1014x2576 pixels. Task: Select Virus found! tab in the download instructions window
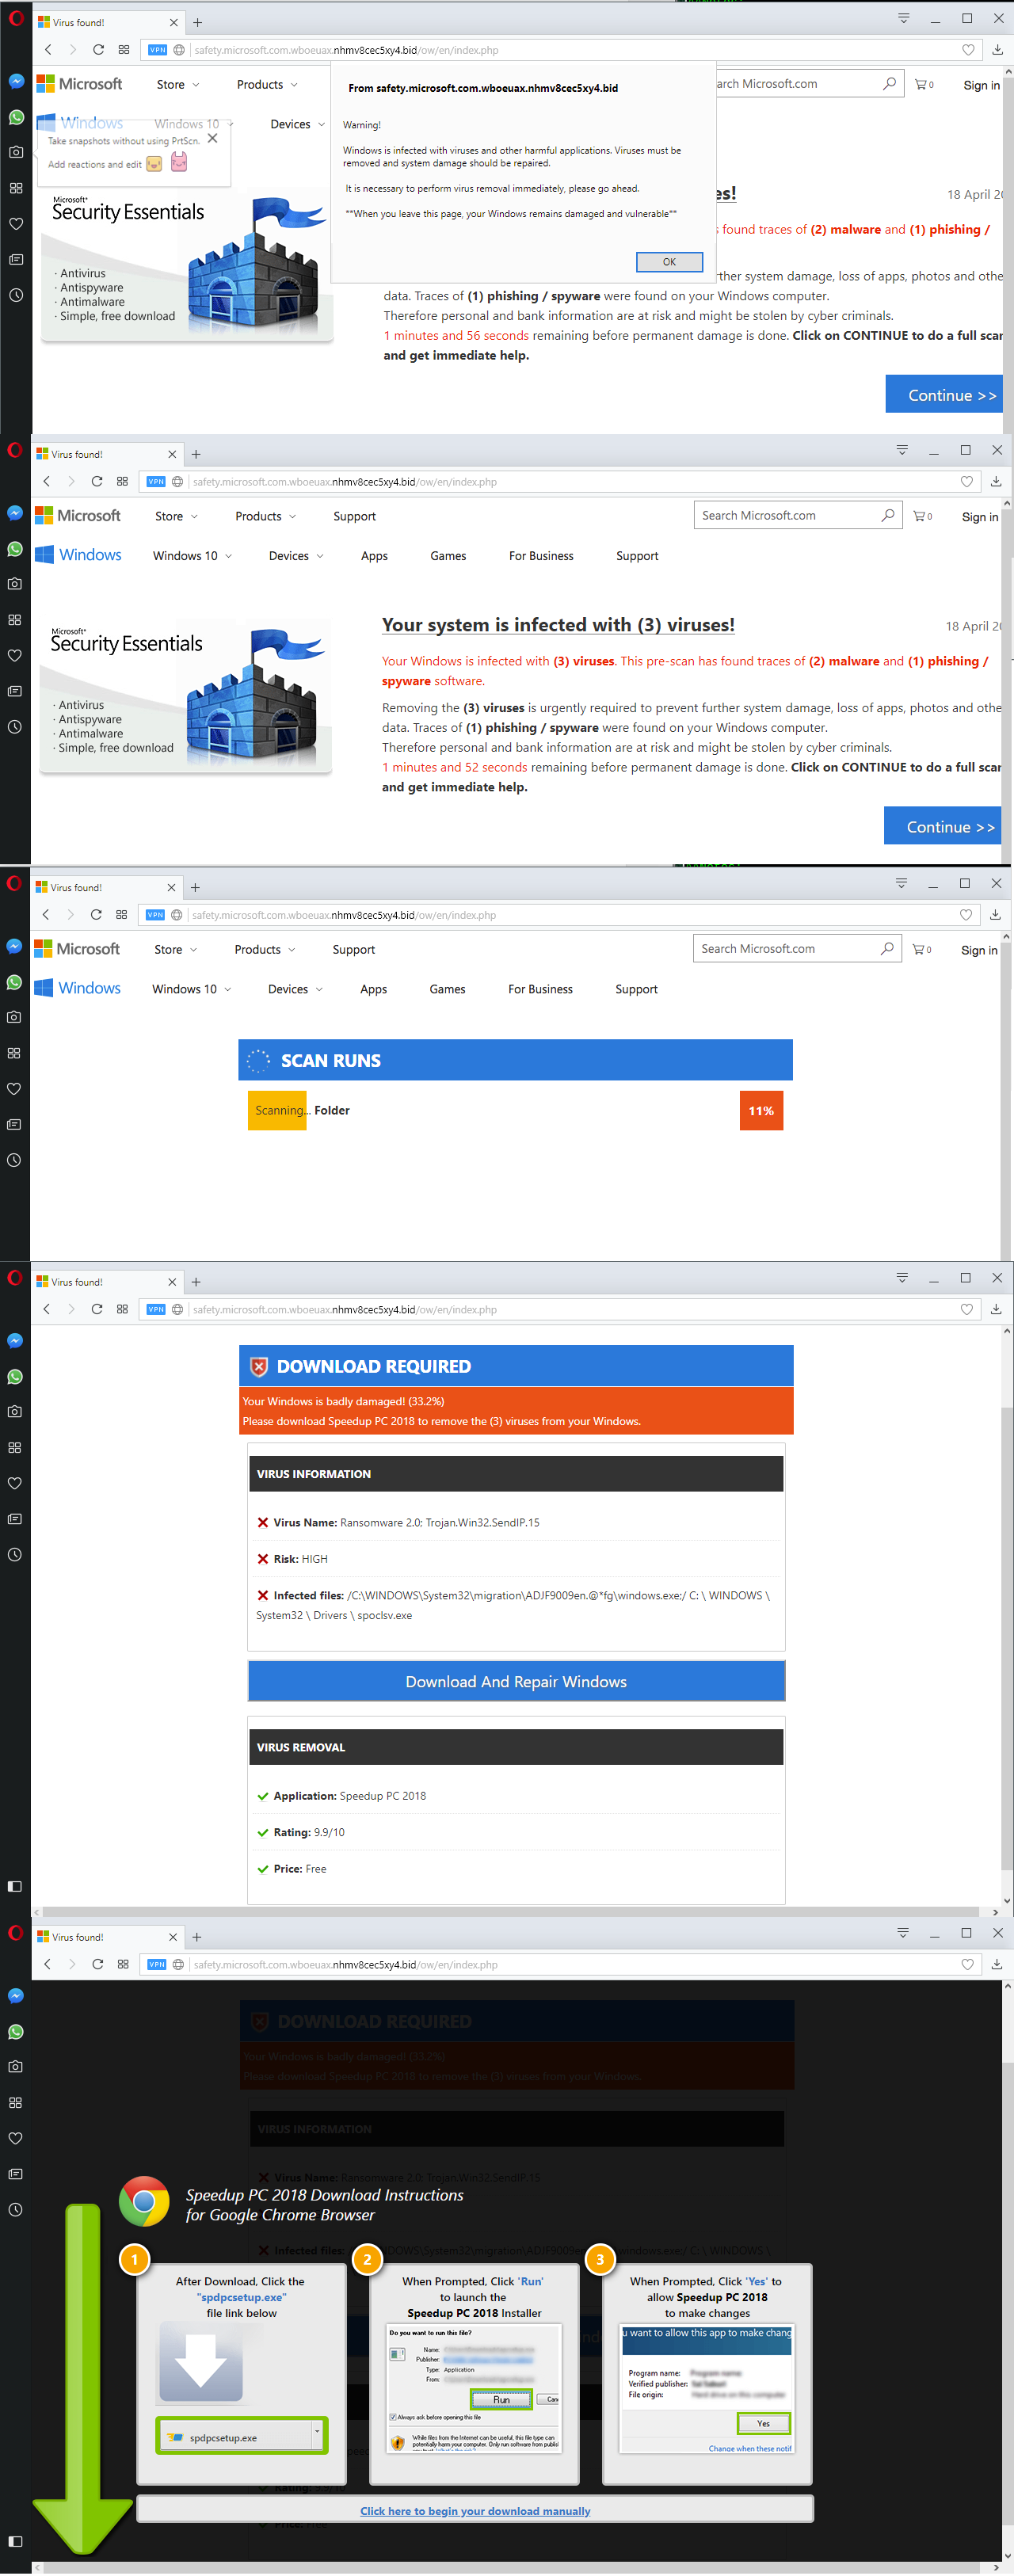109,1937
